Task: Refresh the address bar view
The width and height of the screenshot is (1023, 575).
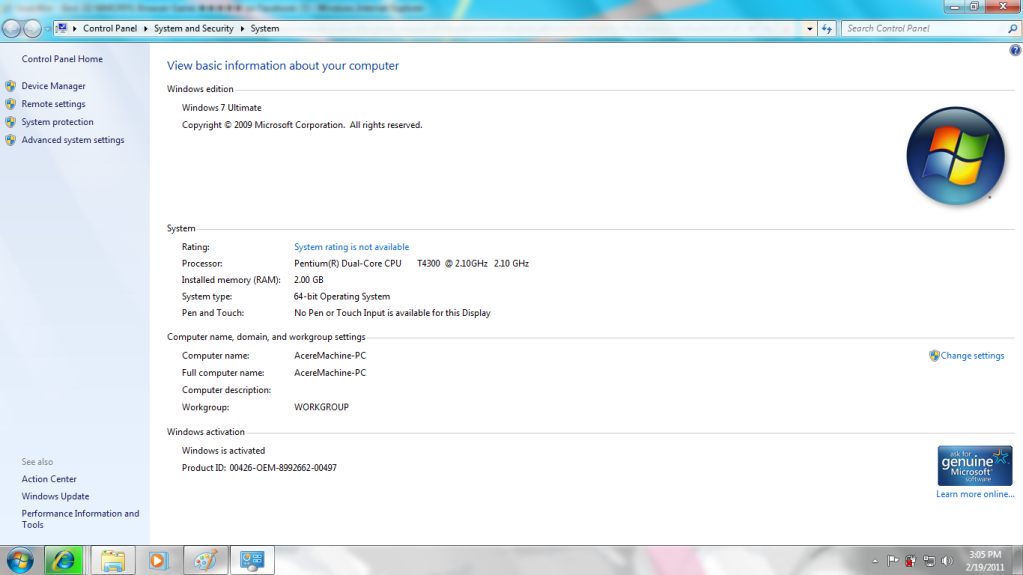Action: coord(827,29)
